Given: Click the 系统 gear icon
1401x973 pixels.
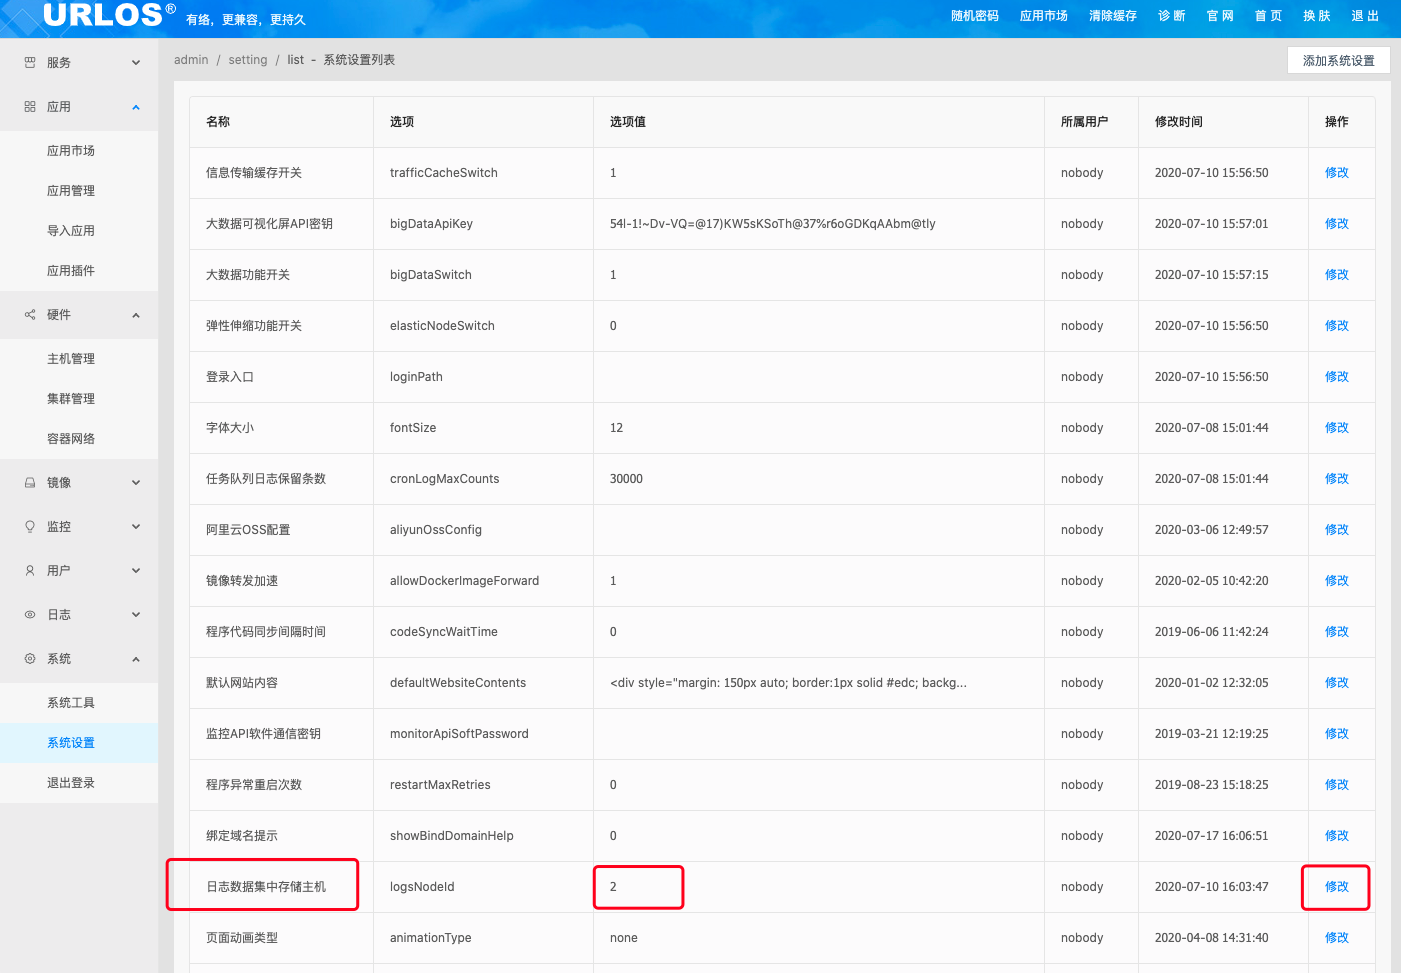Looking at the screenshot, I should pos(30,659).
